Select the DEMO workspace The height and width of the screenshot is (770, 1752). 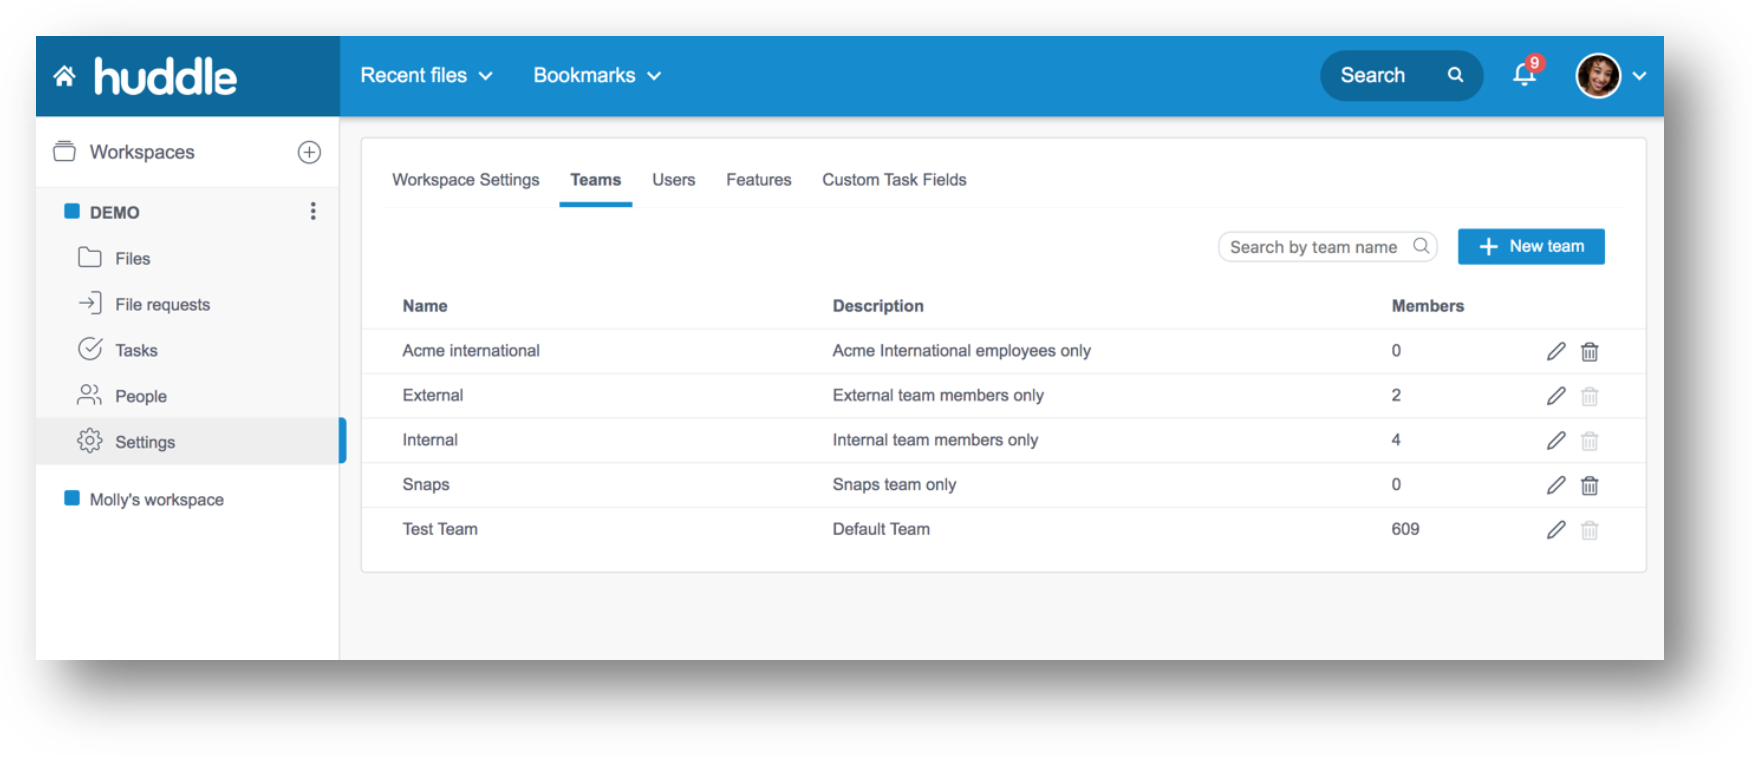(x=114, y=212)
